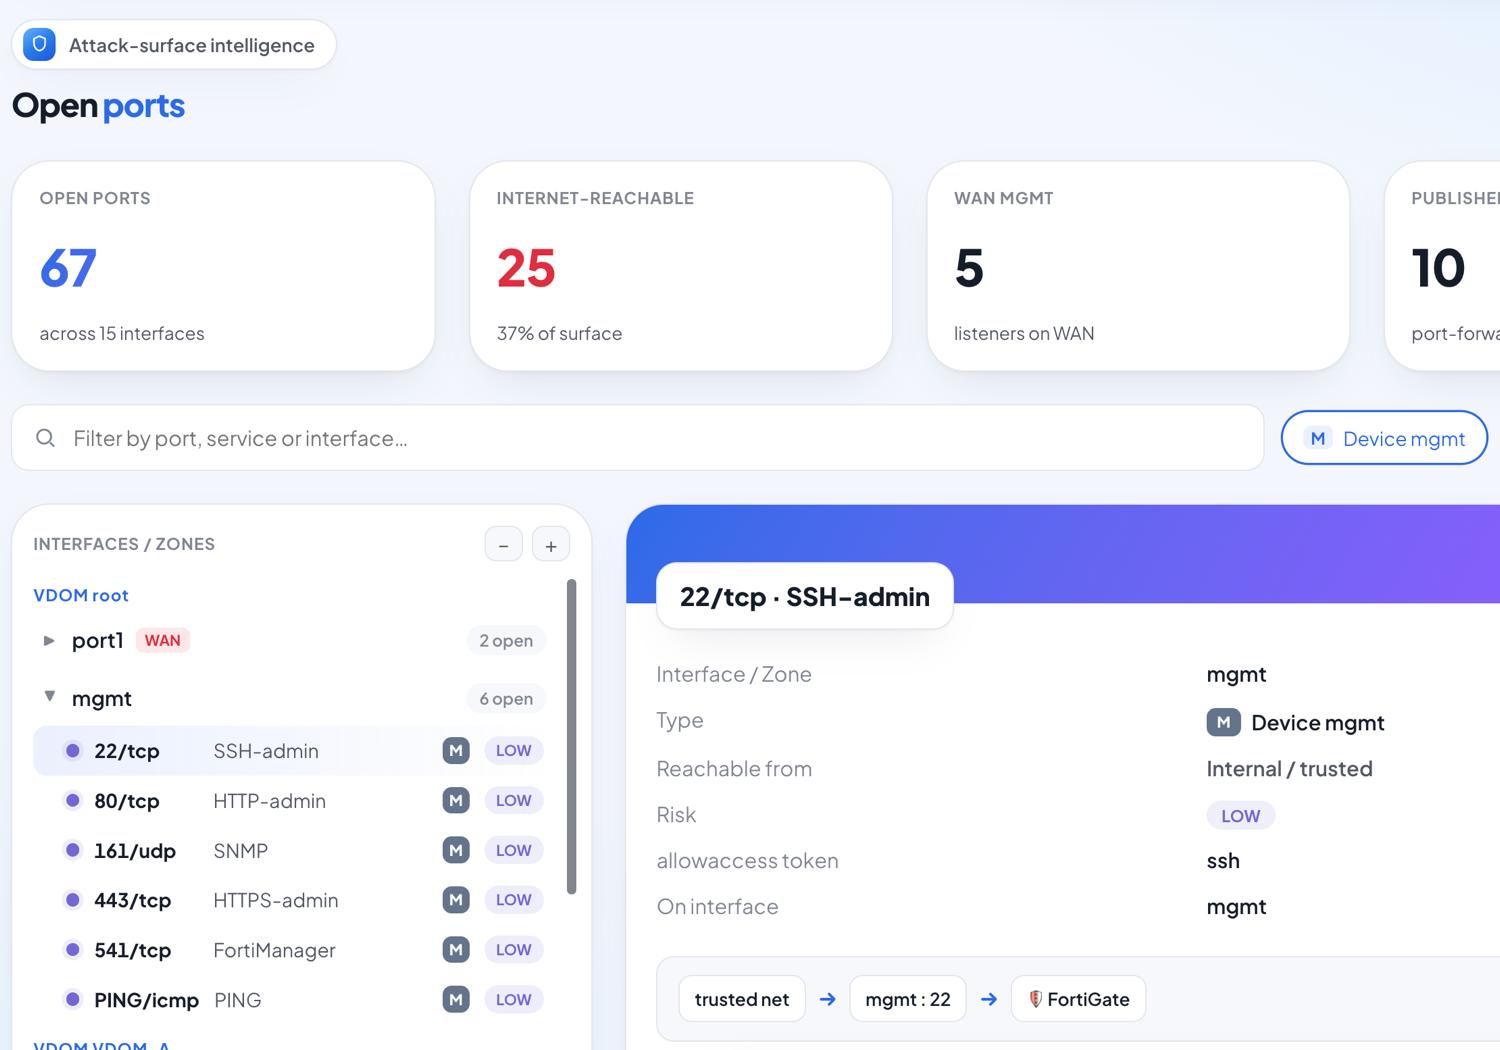Click the LOW risk badge in details
The image size is (1500, 1050).
(x=1241, y=816)
